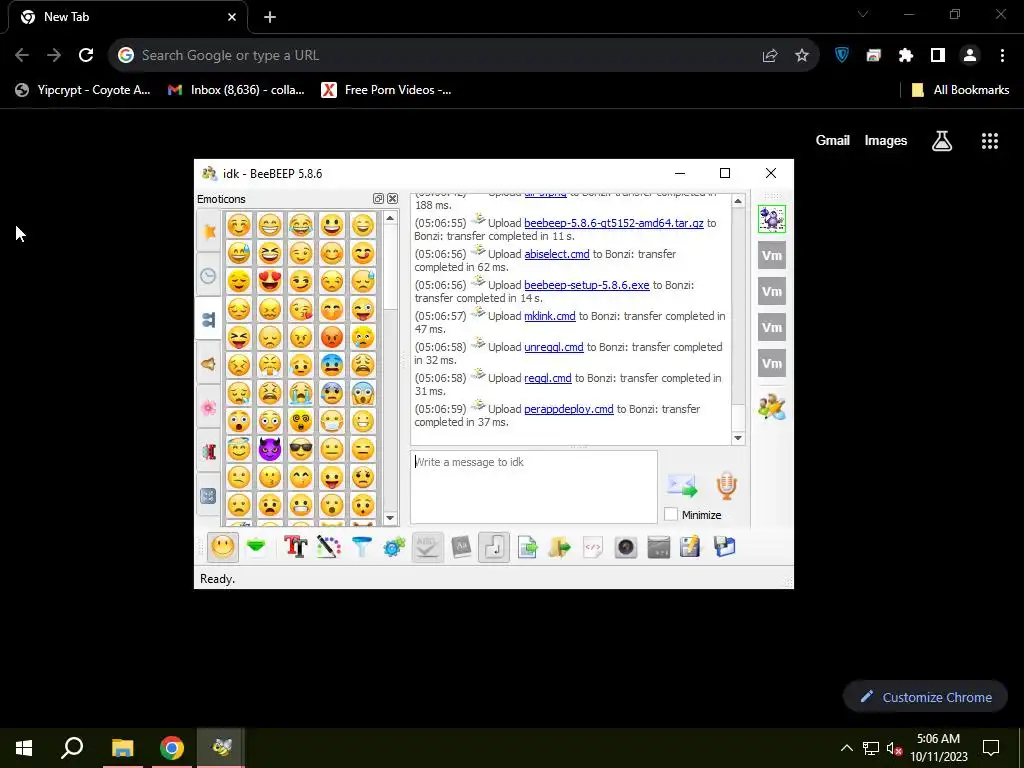
Task: Click the Customize Chrome button
Action: click(x=926, y=697)
